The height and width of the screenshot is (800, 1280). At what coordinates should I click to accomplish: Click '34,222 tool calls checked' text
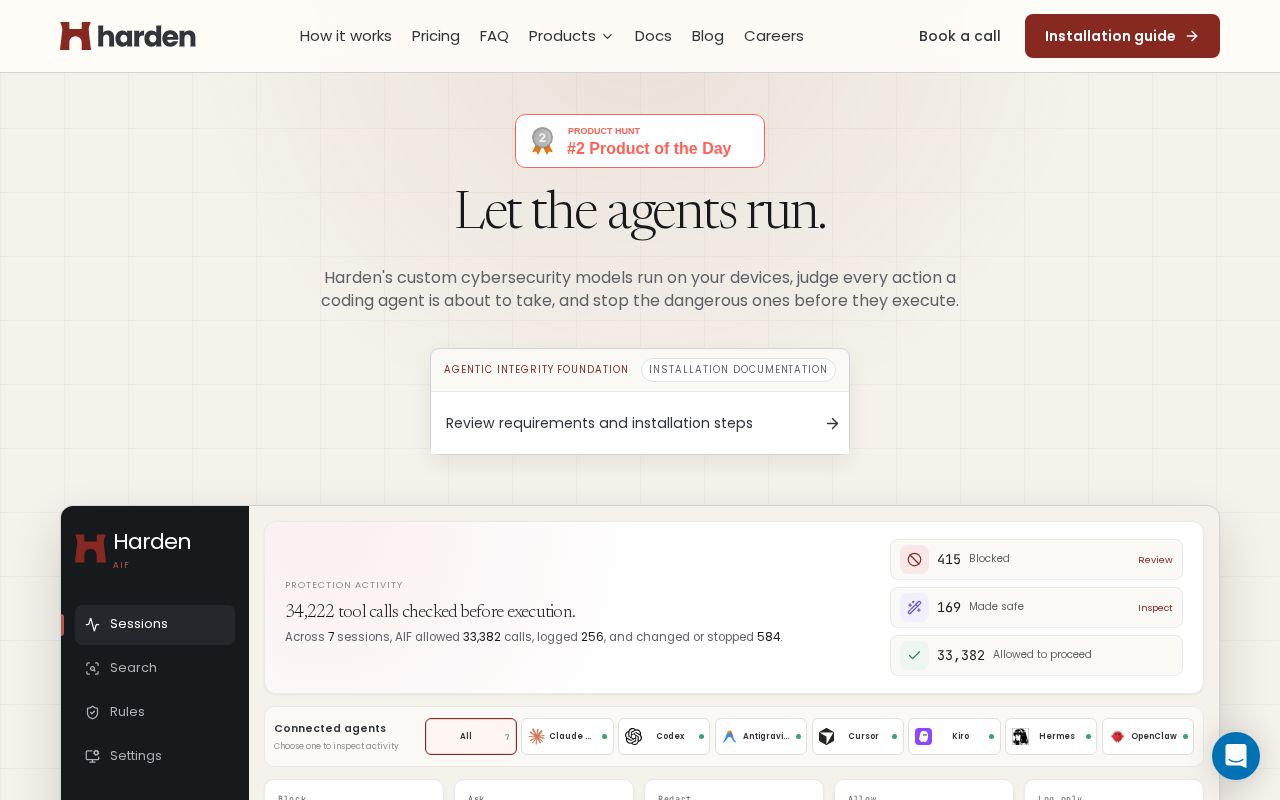[430, 611]
